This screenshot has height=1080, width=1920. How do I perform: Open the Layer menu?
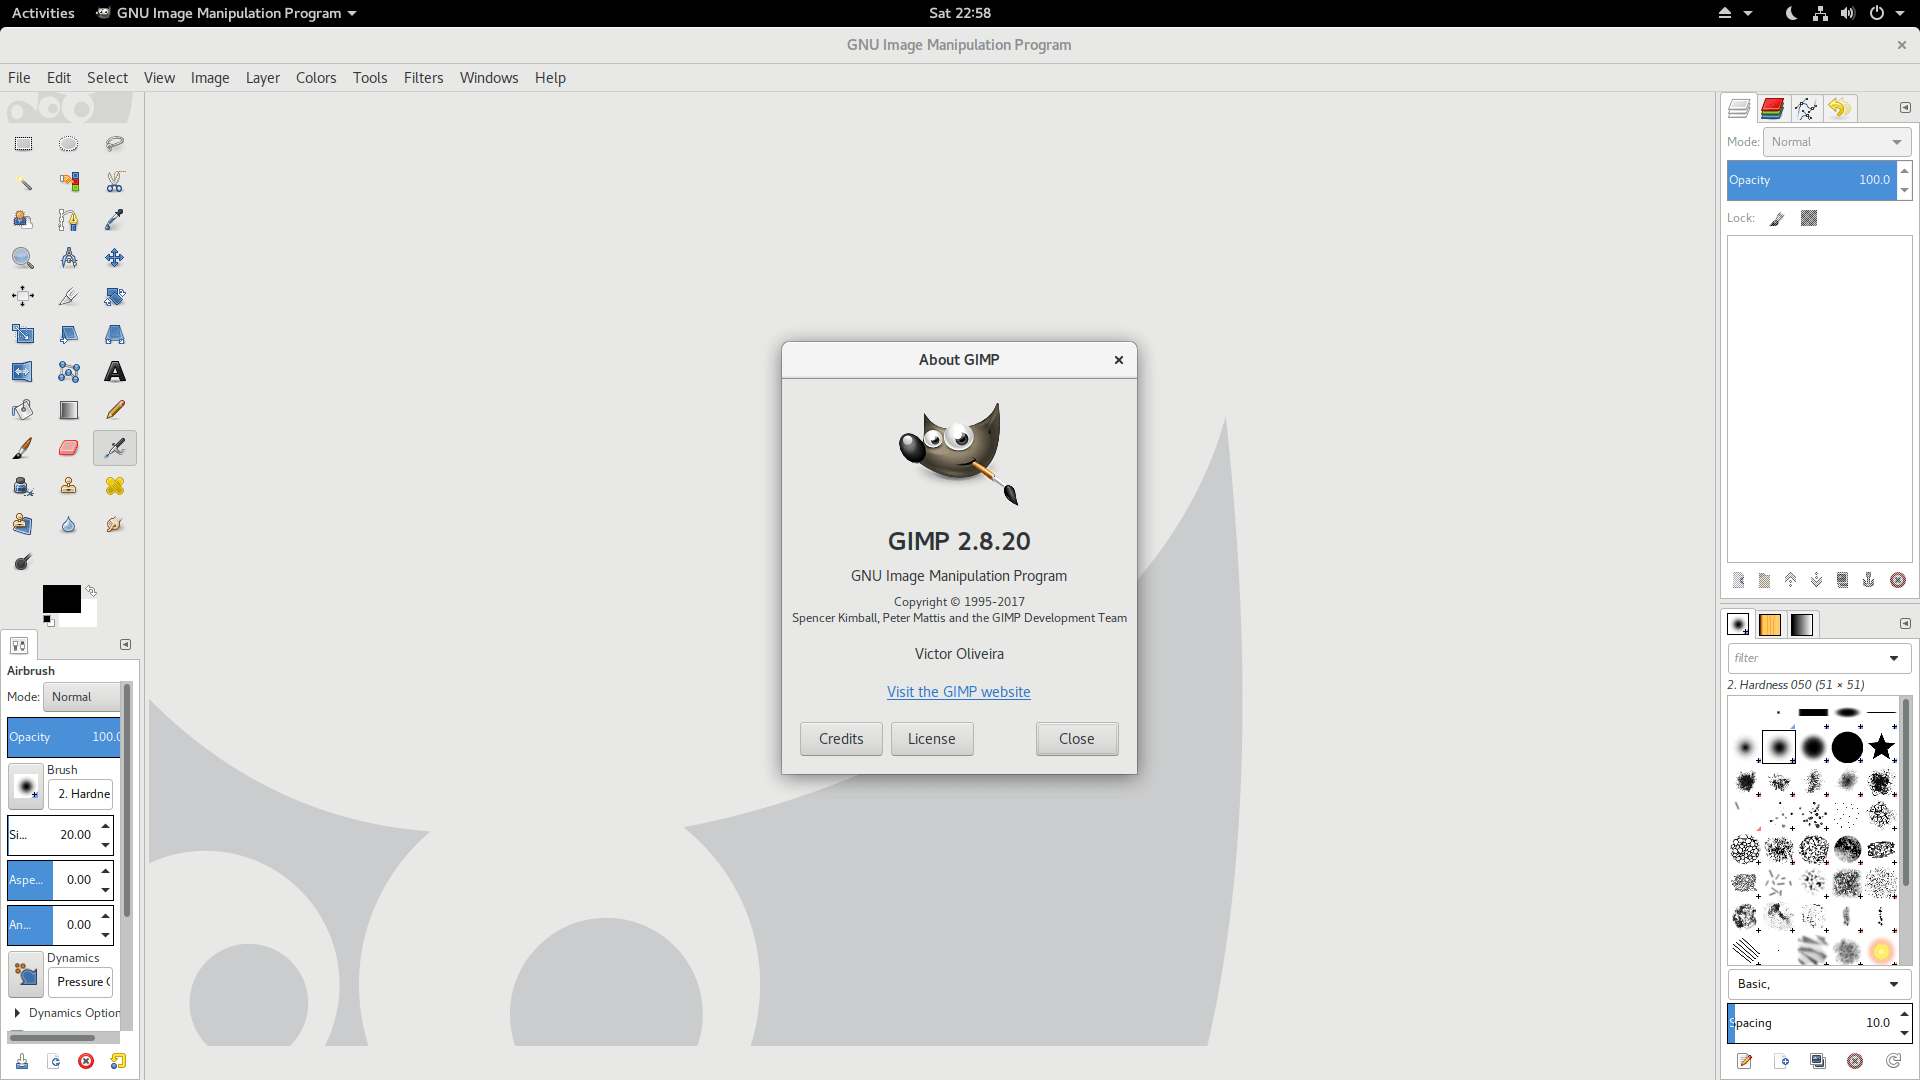pos(263,78)
